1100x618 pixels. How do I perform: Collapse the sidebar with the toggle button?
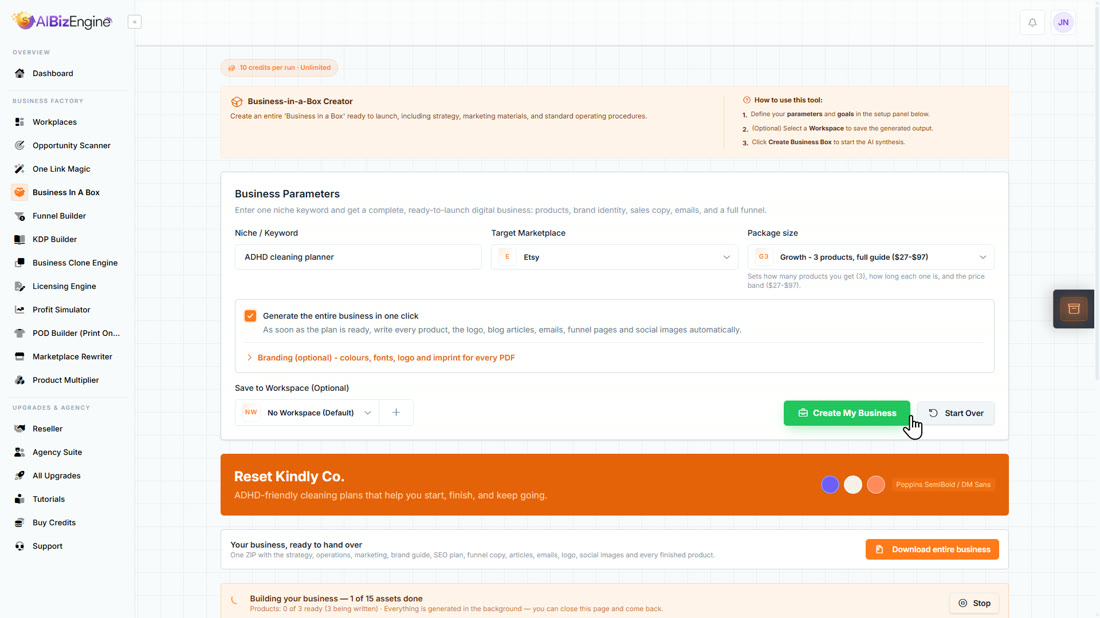click(x=135, y=22)
